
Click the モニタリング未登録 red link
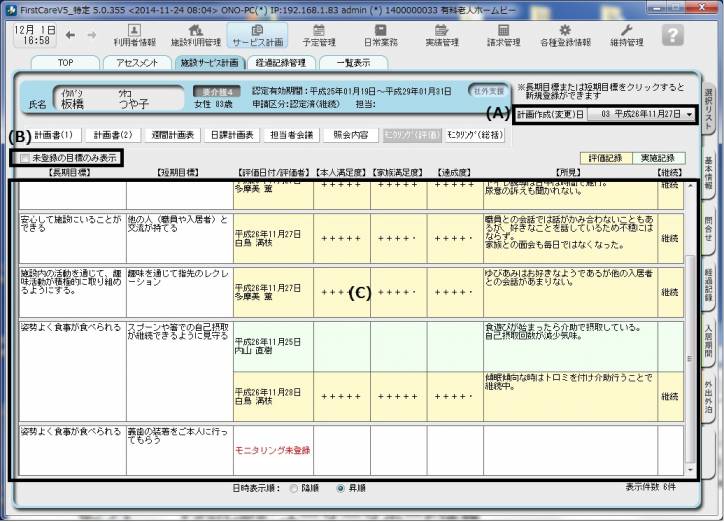pos(272,450)
